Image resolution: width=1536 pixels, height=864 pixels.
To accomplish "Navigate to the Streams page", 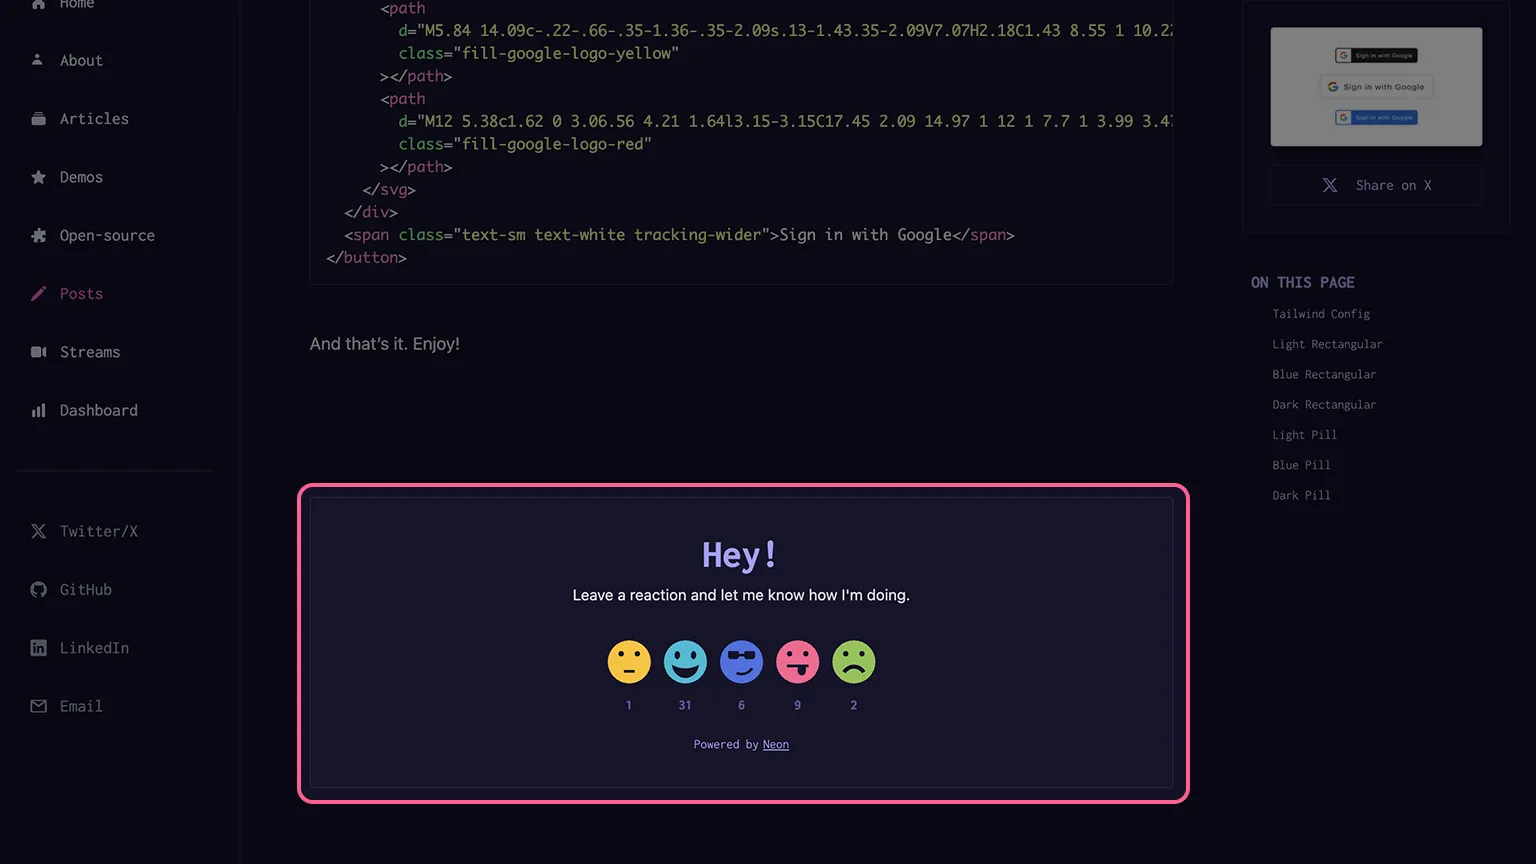I will pyautogui.click(x=89, y=352).
